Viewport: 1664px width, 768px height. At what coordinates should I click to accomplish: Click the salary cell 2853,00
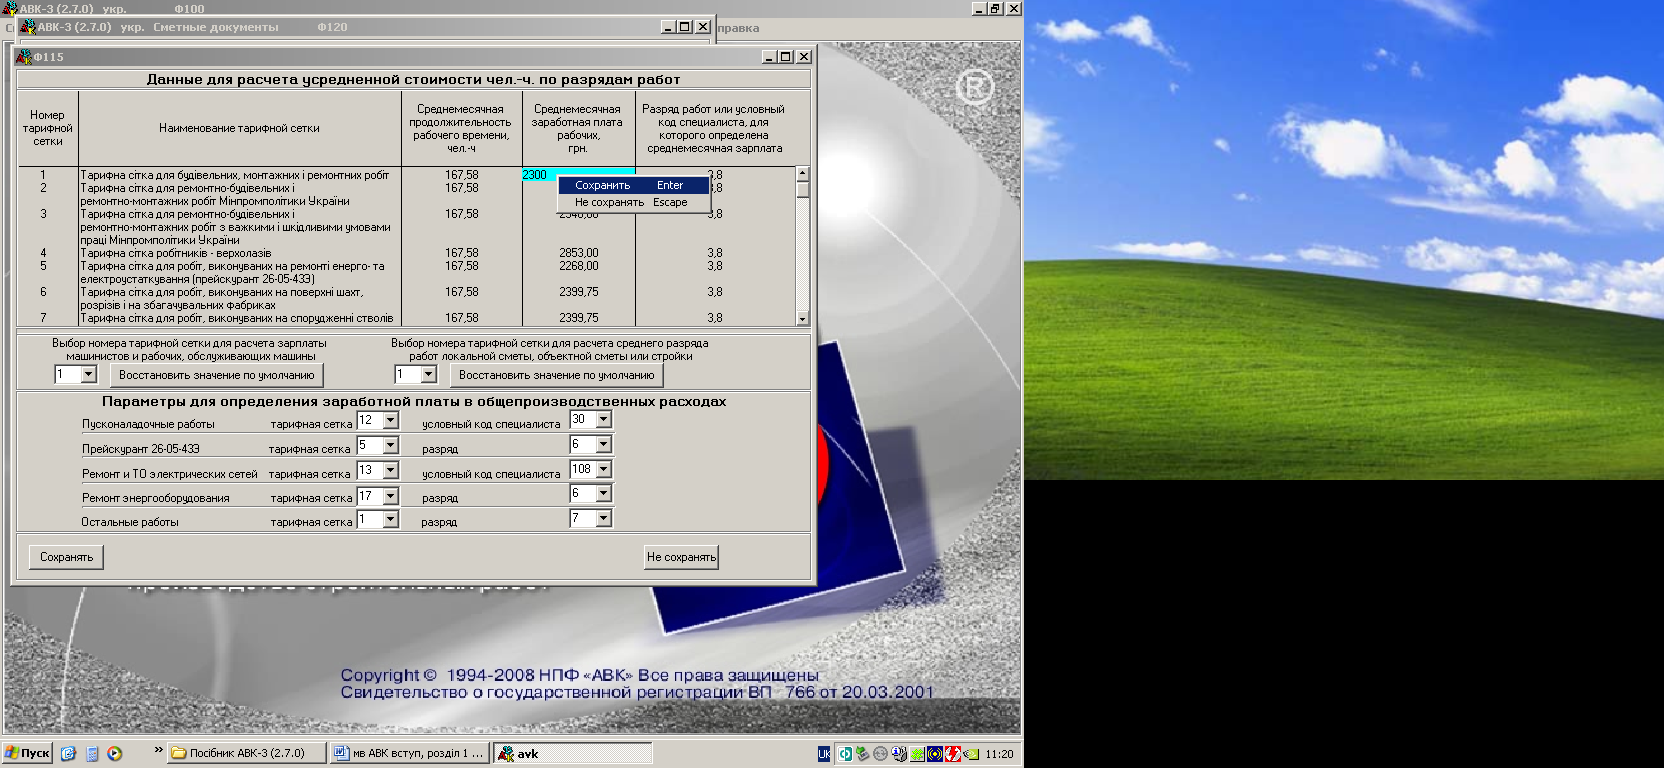tap(578, 253)
